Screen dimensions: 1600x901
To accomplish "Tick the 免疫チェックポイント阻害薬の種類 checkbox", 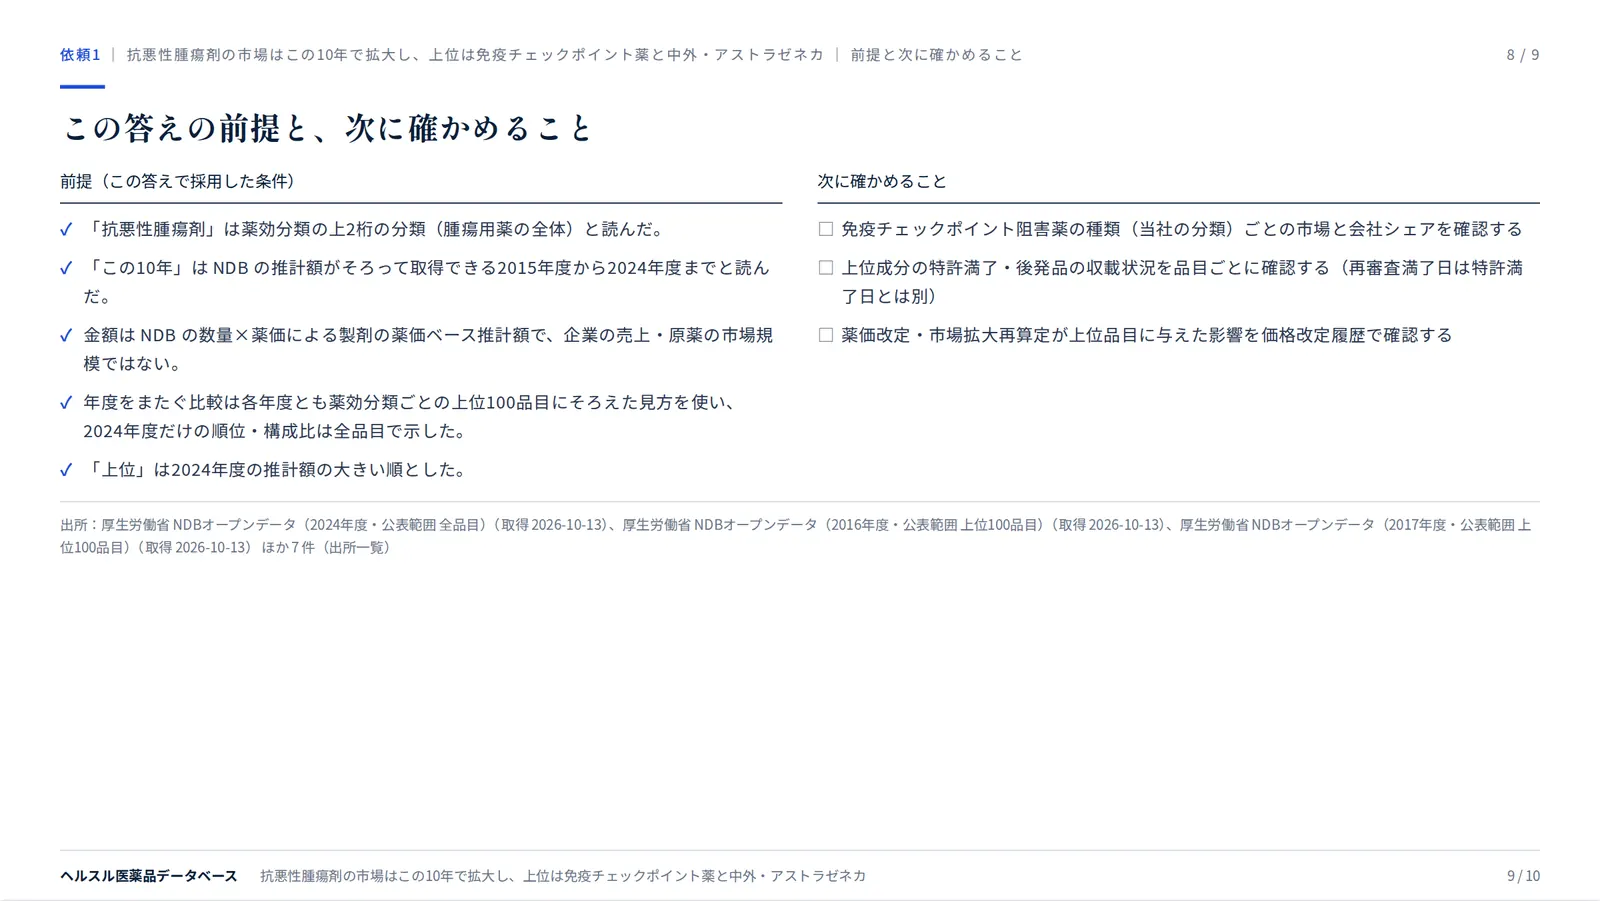I will click(x=825, y=229).
